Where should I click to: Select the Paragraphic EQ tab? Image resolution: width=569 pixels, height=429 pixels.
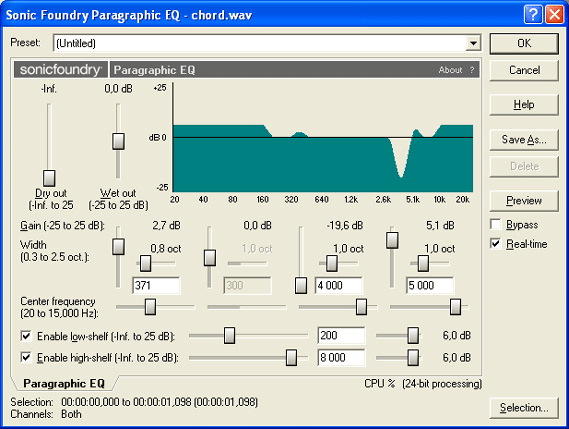coord(64,384)
